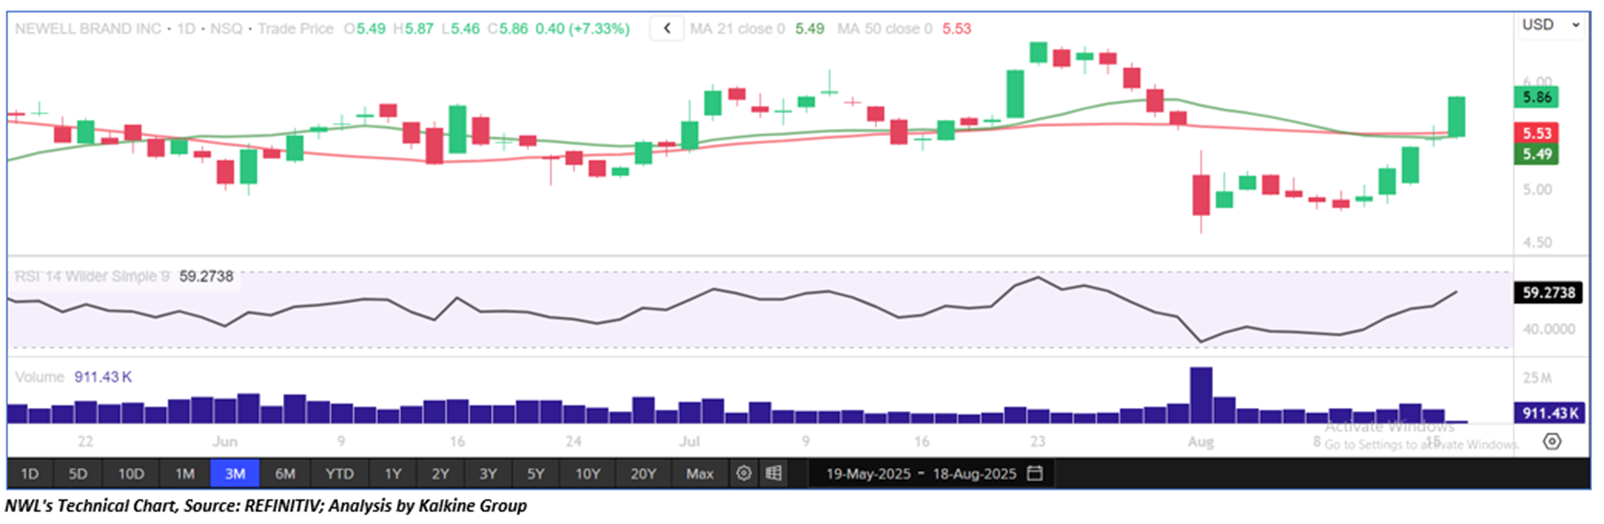1604x524 pixels.
Task: Open the USD currency dropdown
Action: click(1551, 25)
